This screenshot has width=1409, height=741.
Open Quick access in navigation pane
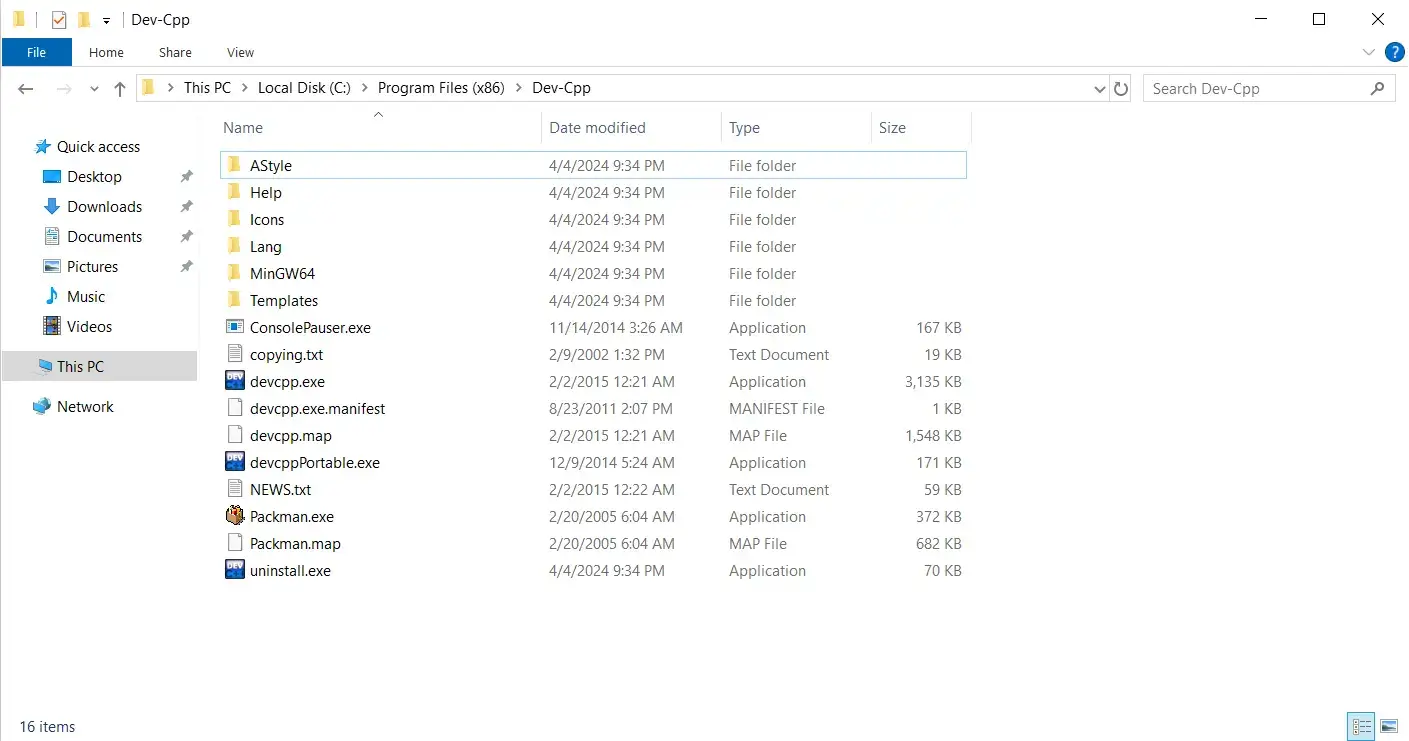click(x=98, y=146)
